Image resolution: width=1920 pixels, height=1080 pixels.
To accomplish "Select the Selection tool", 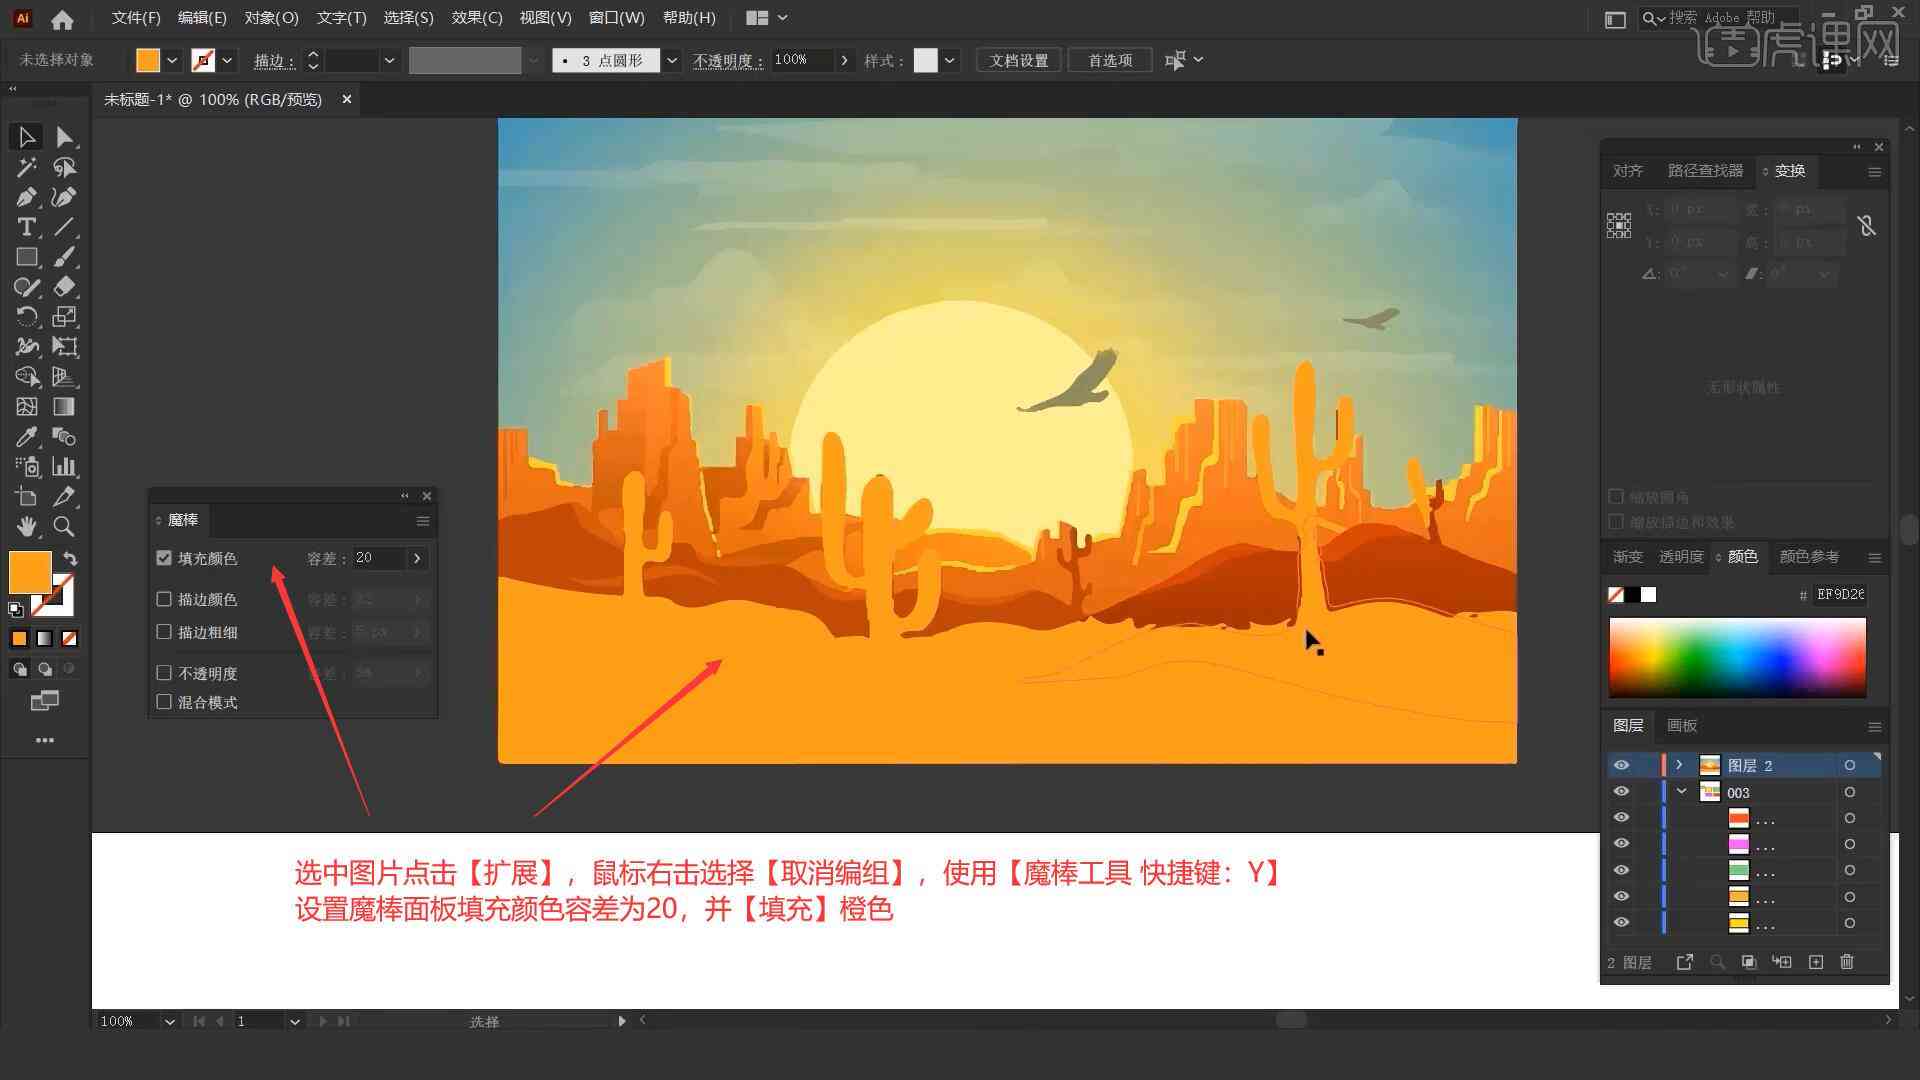I will click(24, 136).
